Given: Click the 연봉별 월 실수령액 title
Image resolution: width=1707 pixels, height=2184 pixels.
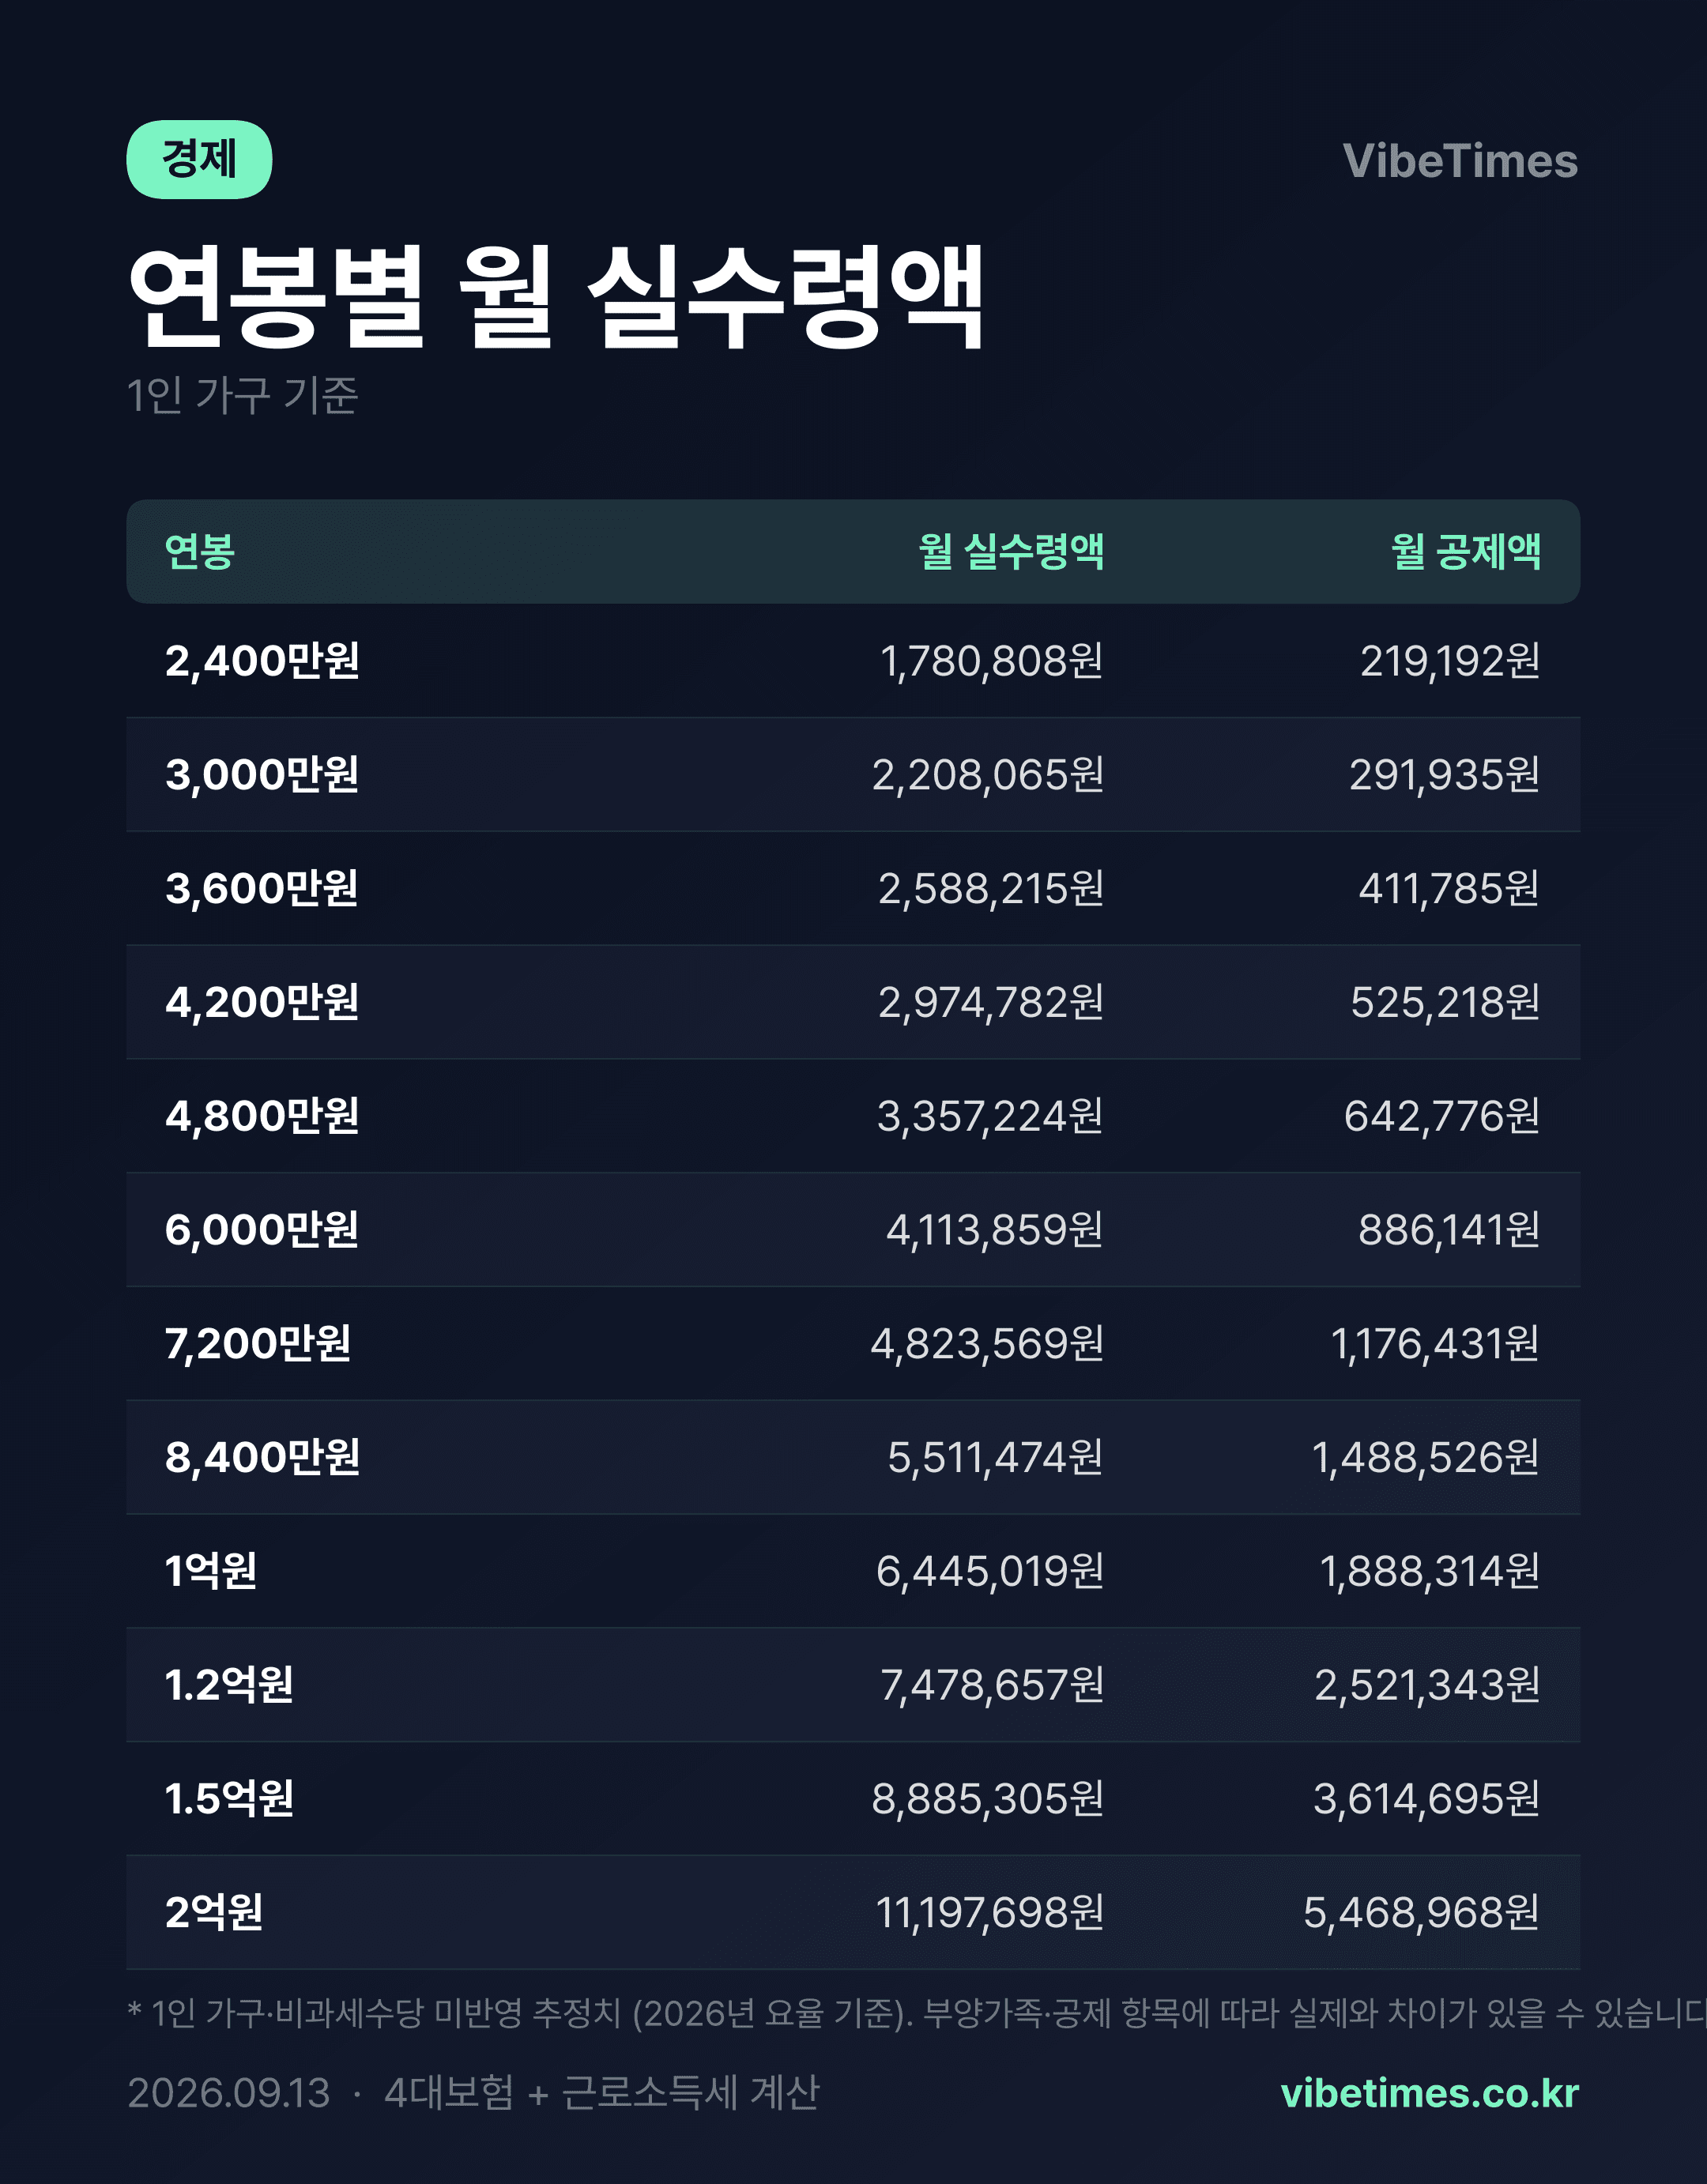Looking at the screenshot, I should 556,297.
